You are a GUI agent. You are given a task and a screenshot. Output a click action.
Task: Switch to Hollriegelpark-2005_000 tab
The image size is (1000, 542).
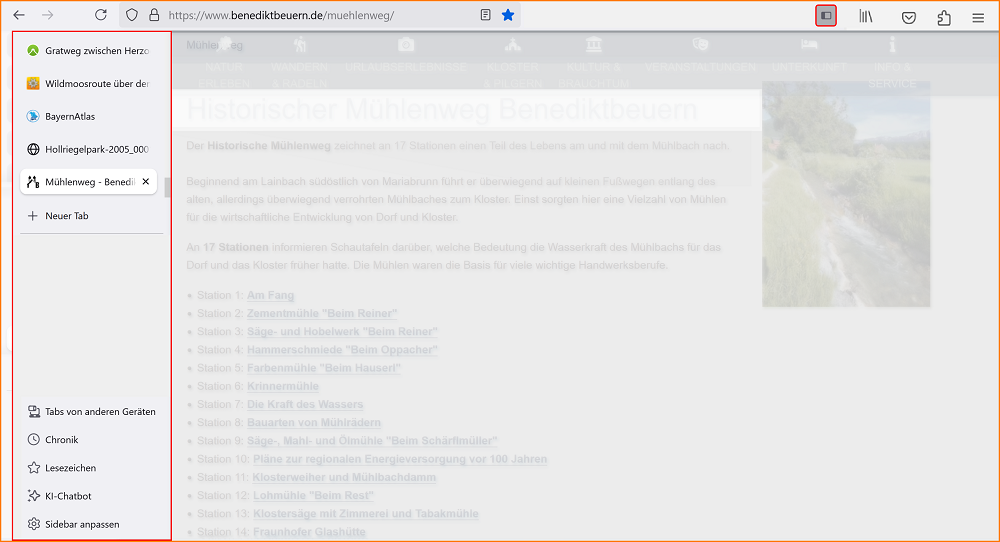89,149
